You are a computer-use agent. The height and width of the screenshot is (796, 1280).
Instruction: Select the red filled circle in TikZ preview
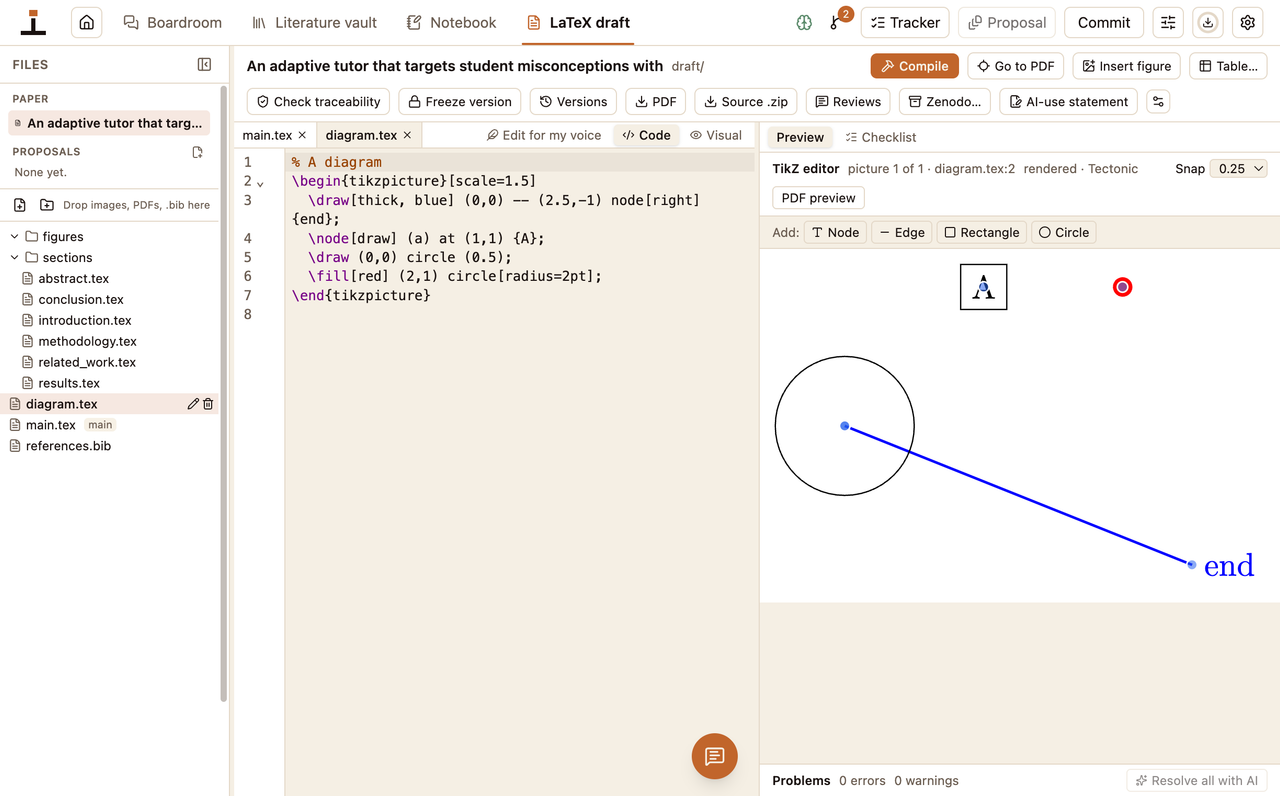pos(1122,287)
